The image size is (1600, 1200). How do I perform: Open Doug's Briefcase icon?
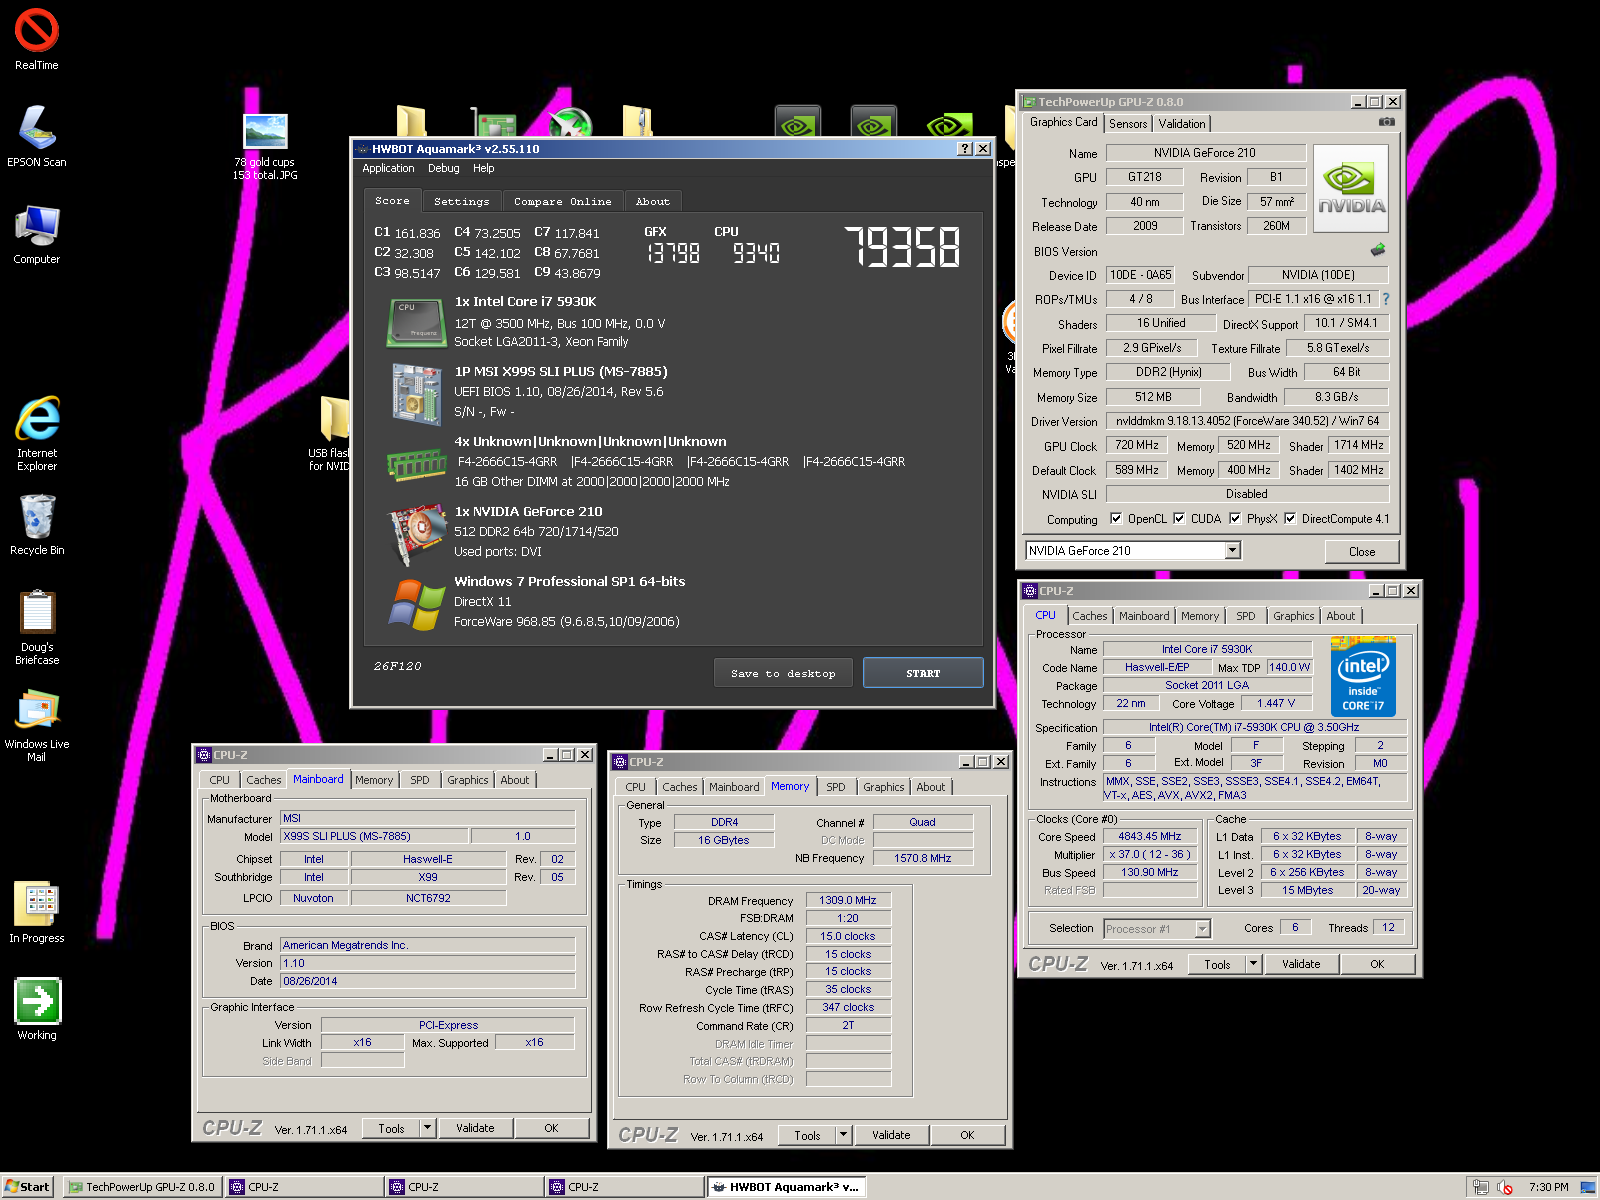tap(37, 627)
